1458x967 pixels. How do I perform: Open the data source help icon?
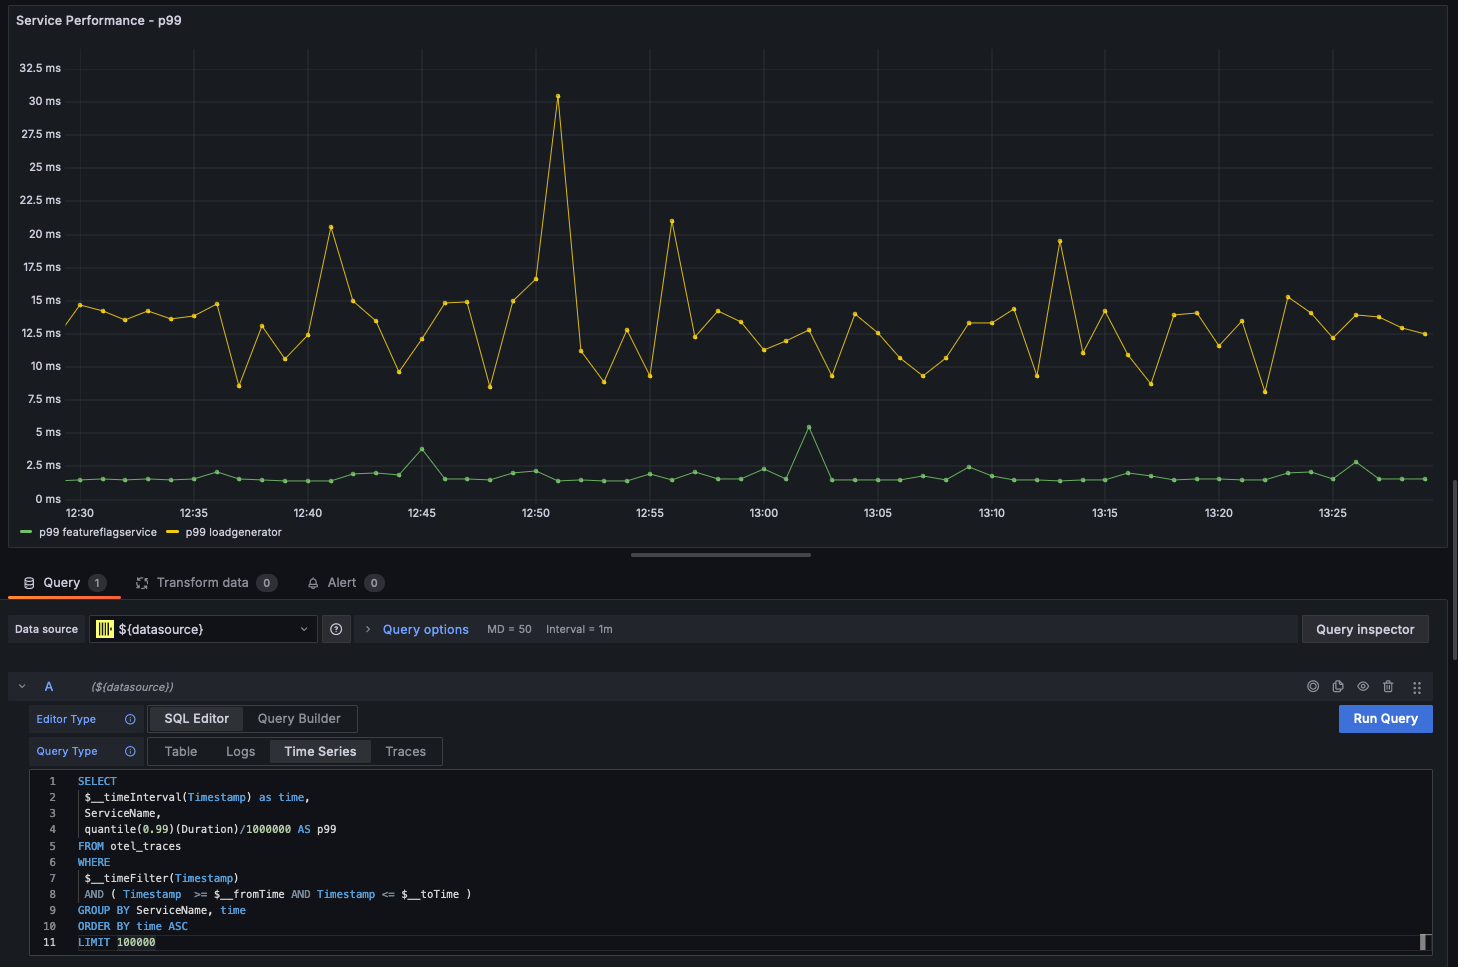pos(336,629)
